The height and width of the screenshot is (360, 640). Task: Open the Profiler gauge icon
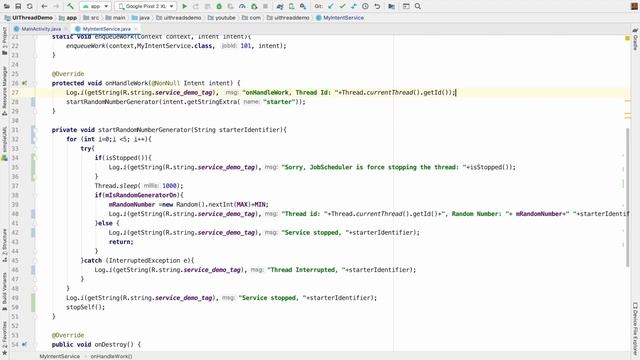pos(242,7)
